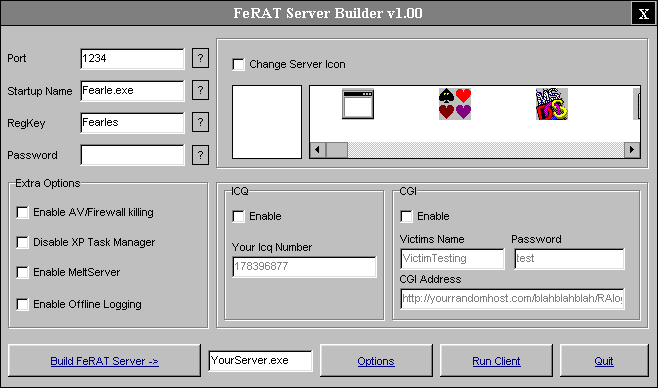
Task: Toggle Disable XP Task Manager
Action: point(22,242)
